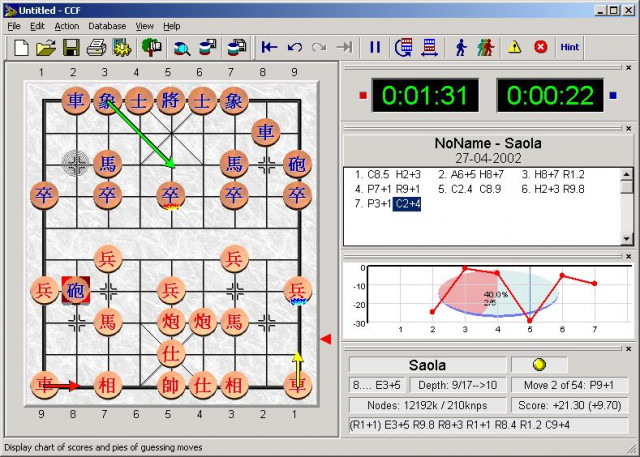Open the board settings gear icon

pyautogui.click(x=122, y=47)
